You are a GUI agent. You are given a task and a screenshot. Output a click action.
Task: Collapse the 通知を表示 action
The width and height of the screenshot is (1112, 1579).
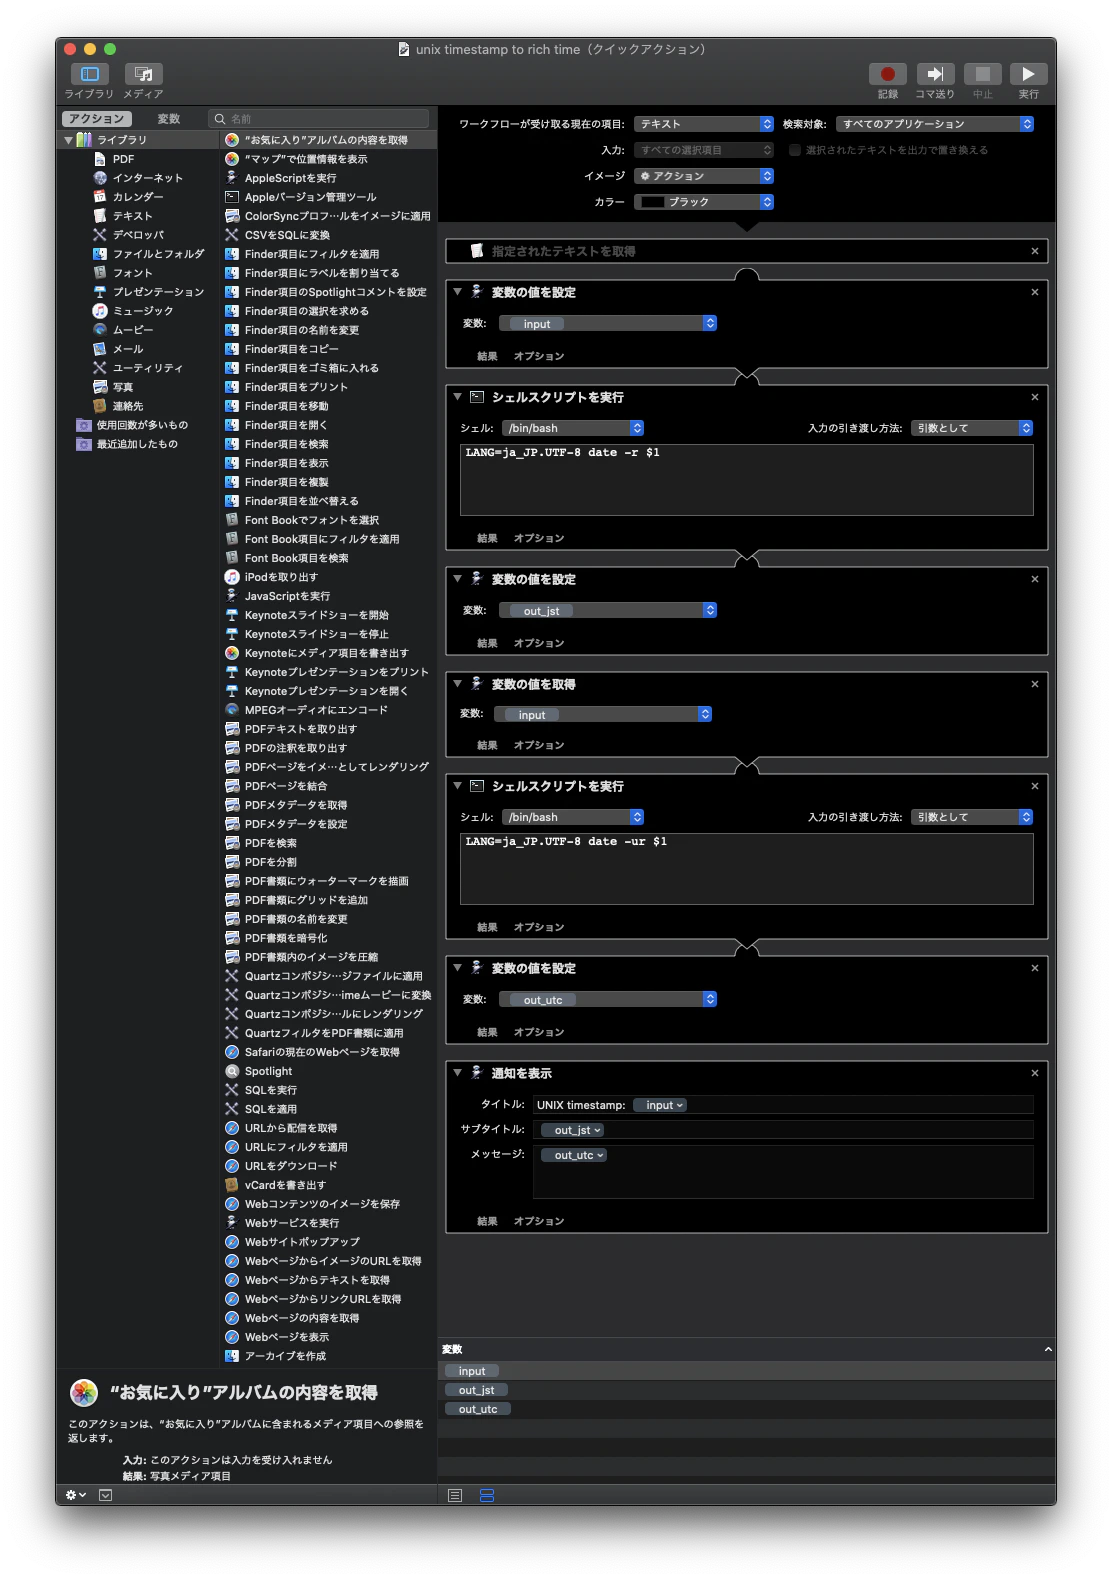(x=458, y=1073)
